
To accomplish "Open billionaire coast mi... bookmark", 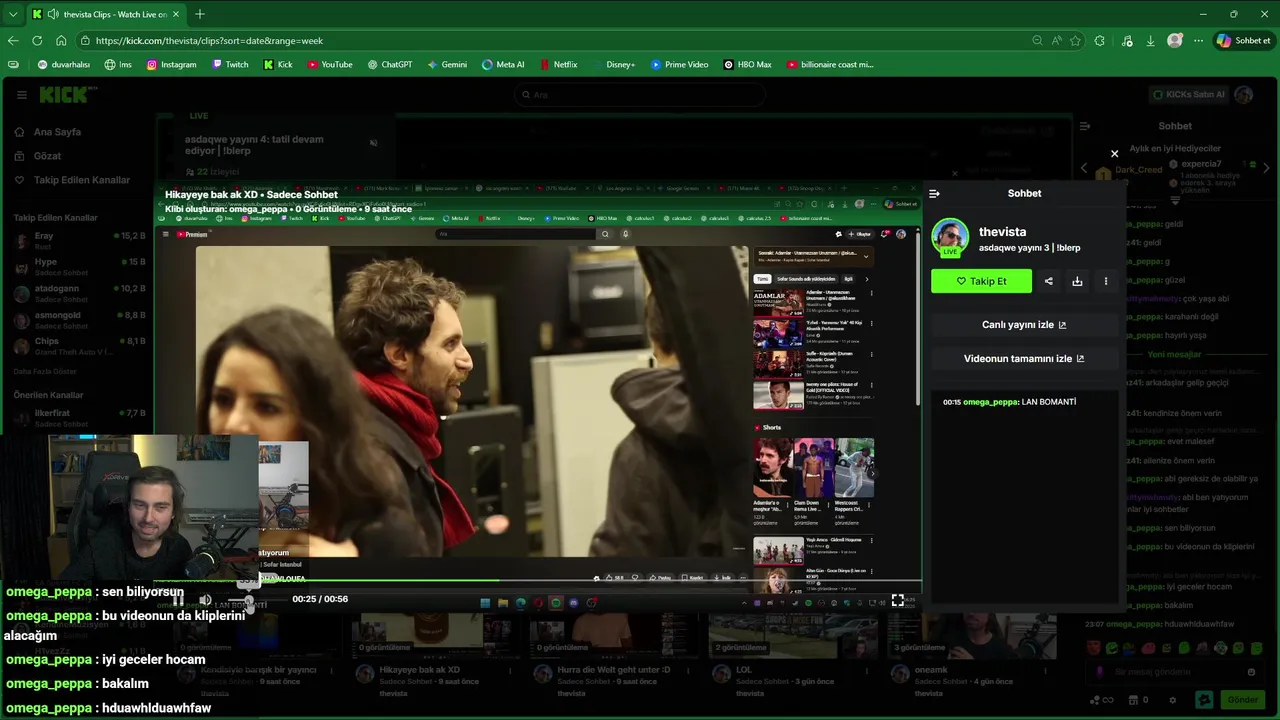I will tap(830, 65).
